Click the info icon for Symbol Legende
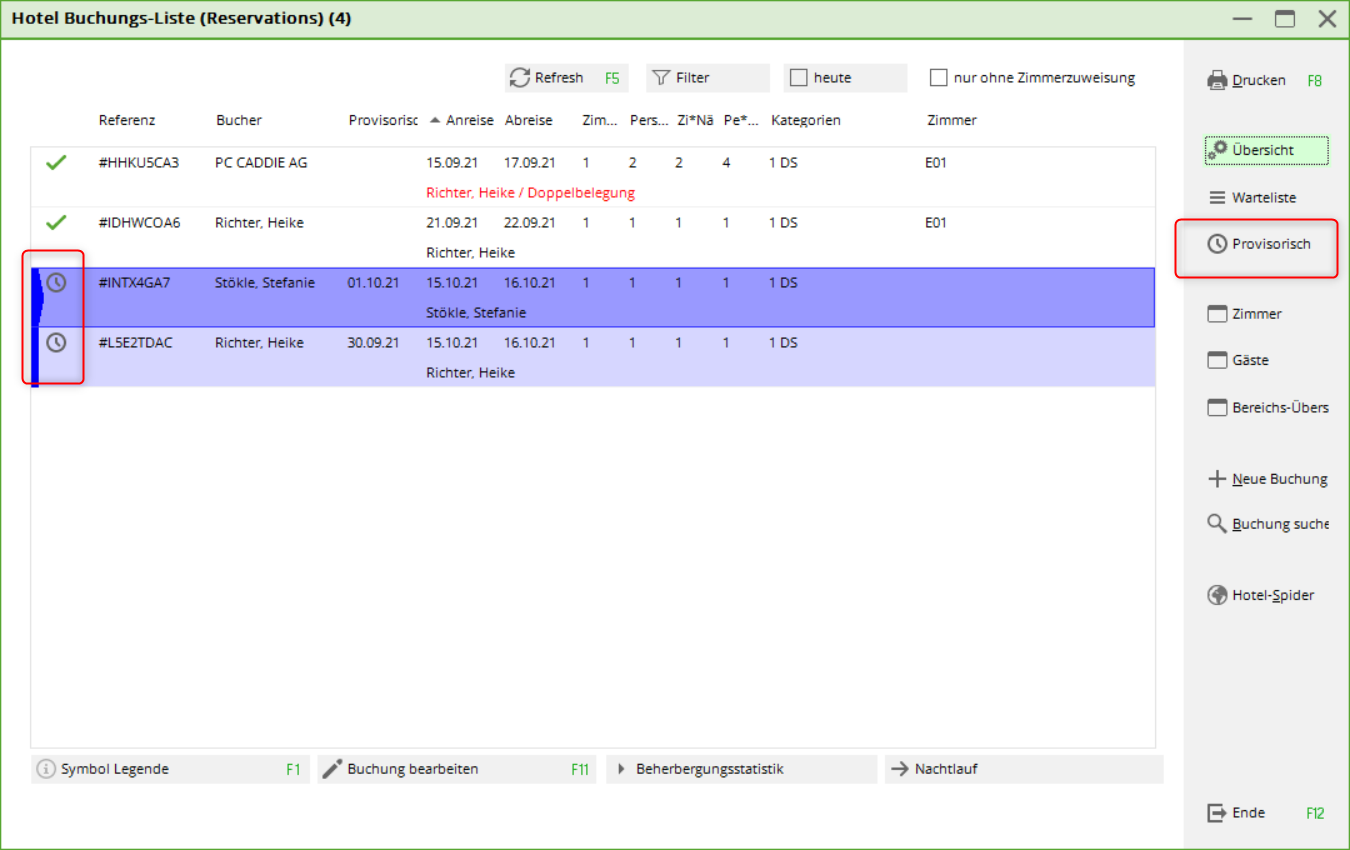 click(46, 769)
